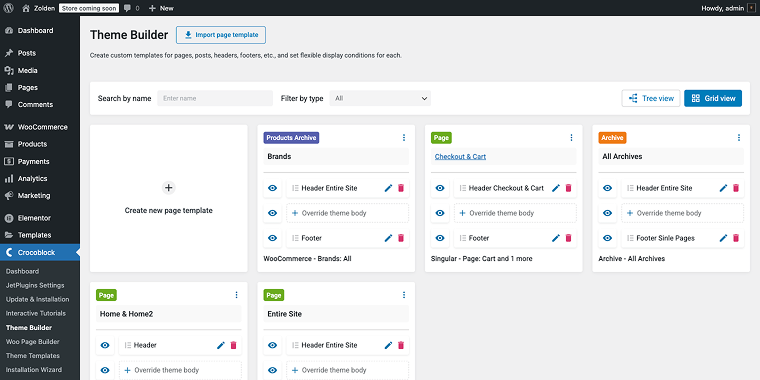Delete the Header in Home & Home2 card

click(234, 345)
